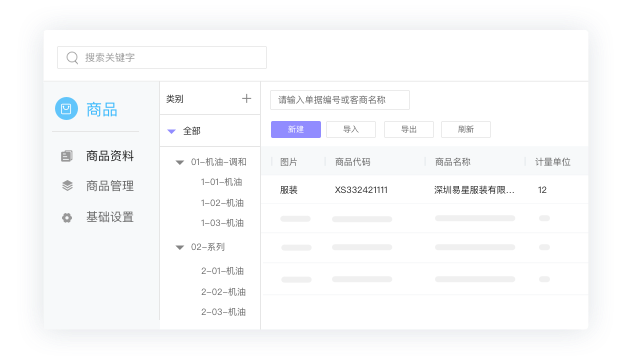Select the 1-02-机油 tree item
Screen dimensions: 640x360
point(222,203)
